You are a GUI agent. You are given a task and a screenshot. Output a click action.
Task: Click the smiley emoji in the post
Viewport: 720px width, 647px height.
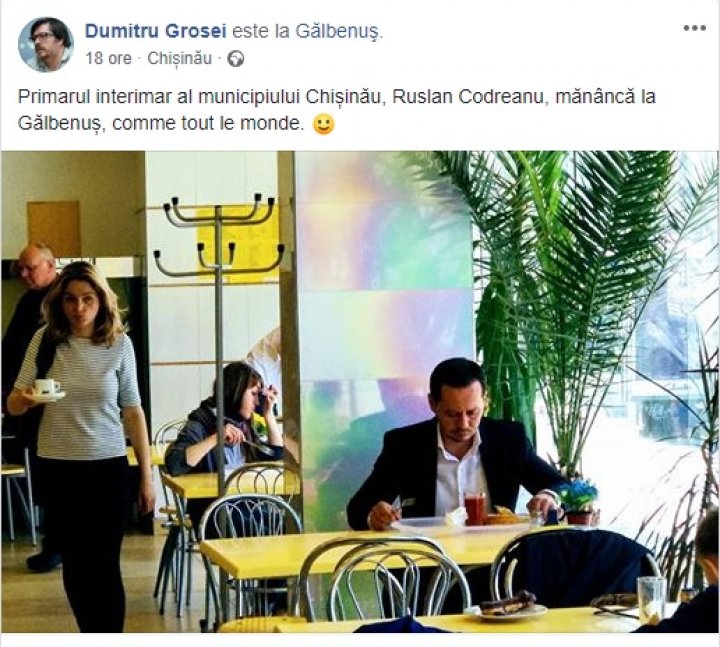(x=324, y=124)
